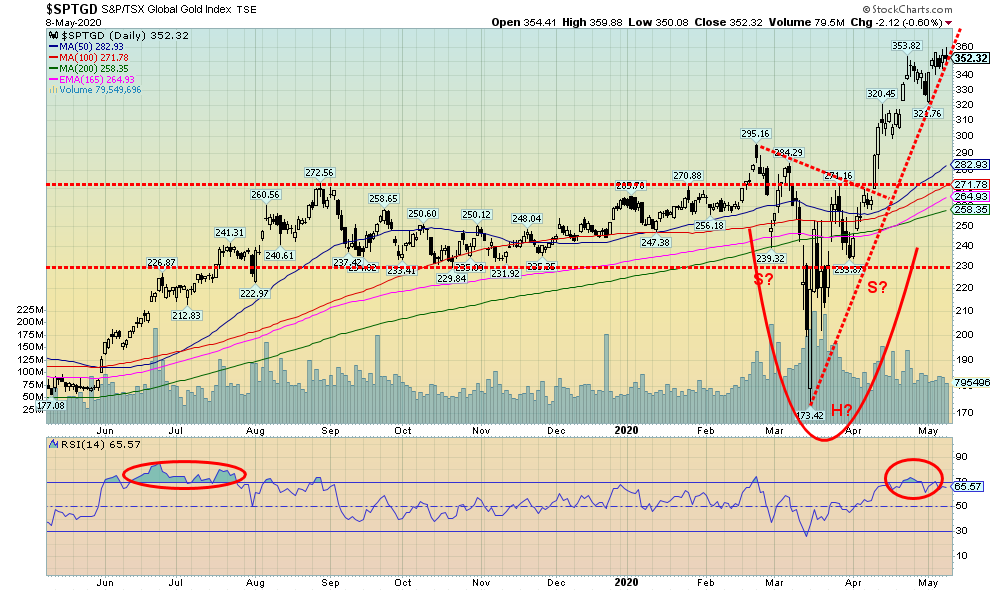Click the right S? shoulder annotation
Screen dimensions: 990x591
point(878,288)
